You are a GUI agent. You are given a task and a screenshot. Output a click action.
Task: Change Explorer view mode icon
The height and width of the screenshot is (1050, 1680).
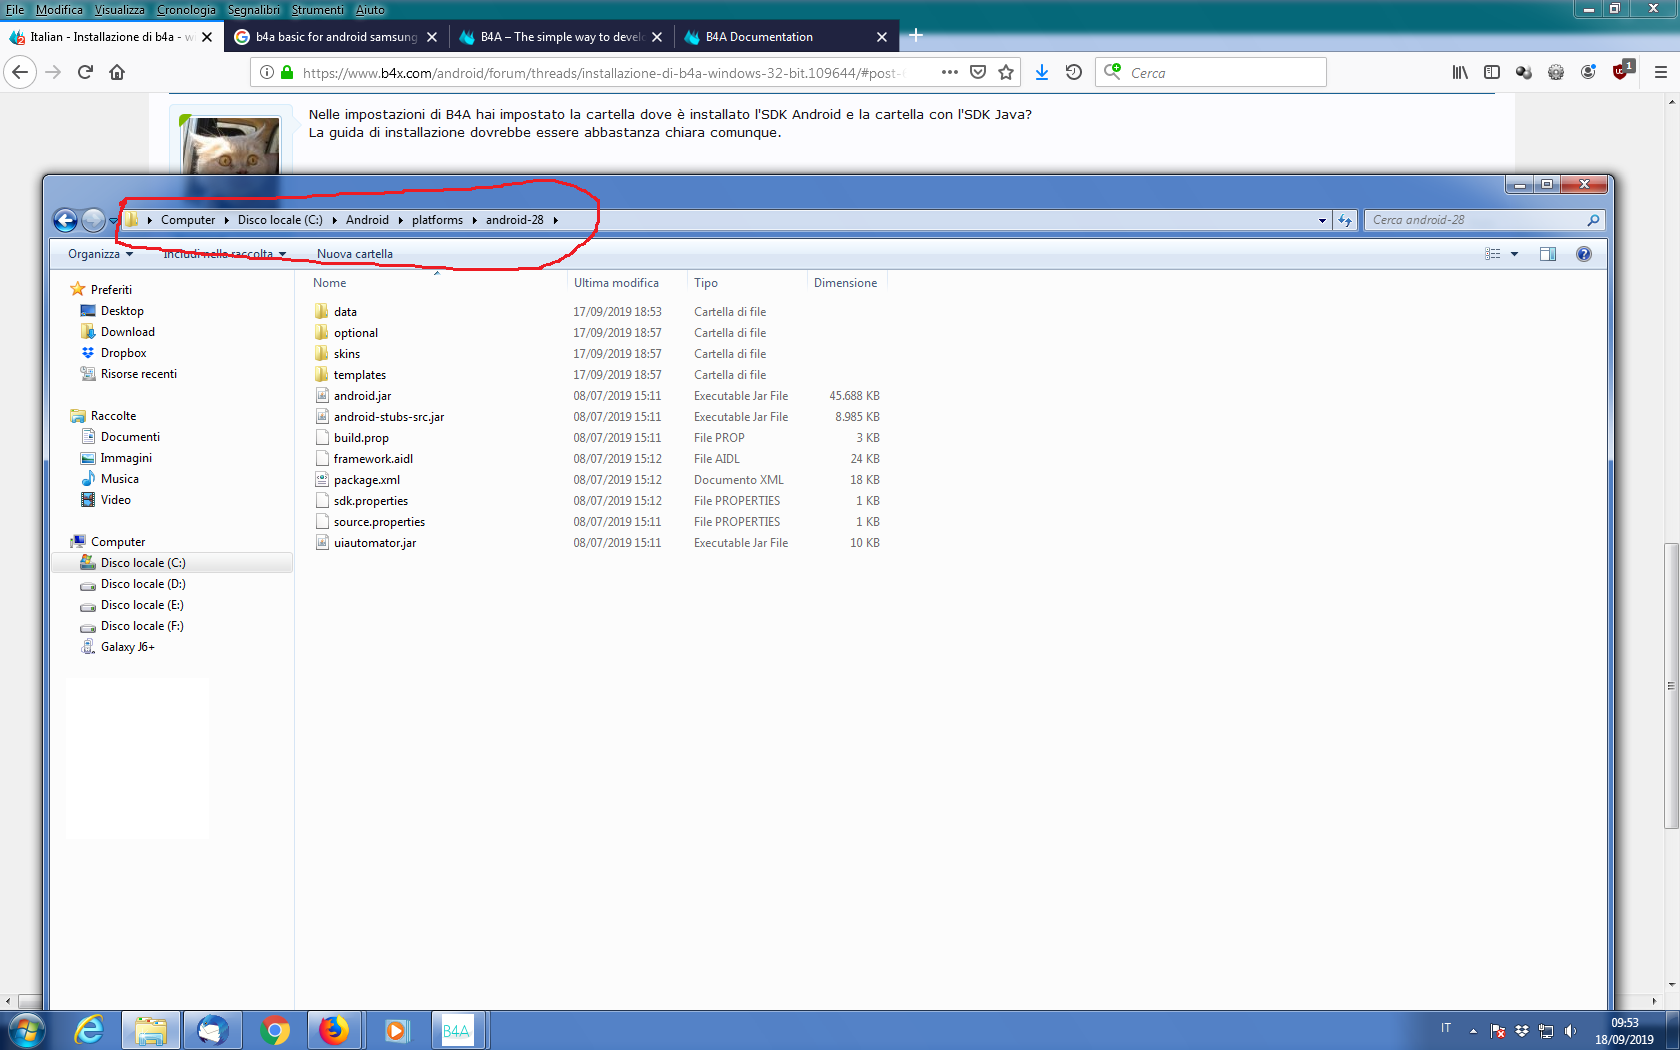[x=1493, y=254]
